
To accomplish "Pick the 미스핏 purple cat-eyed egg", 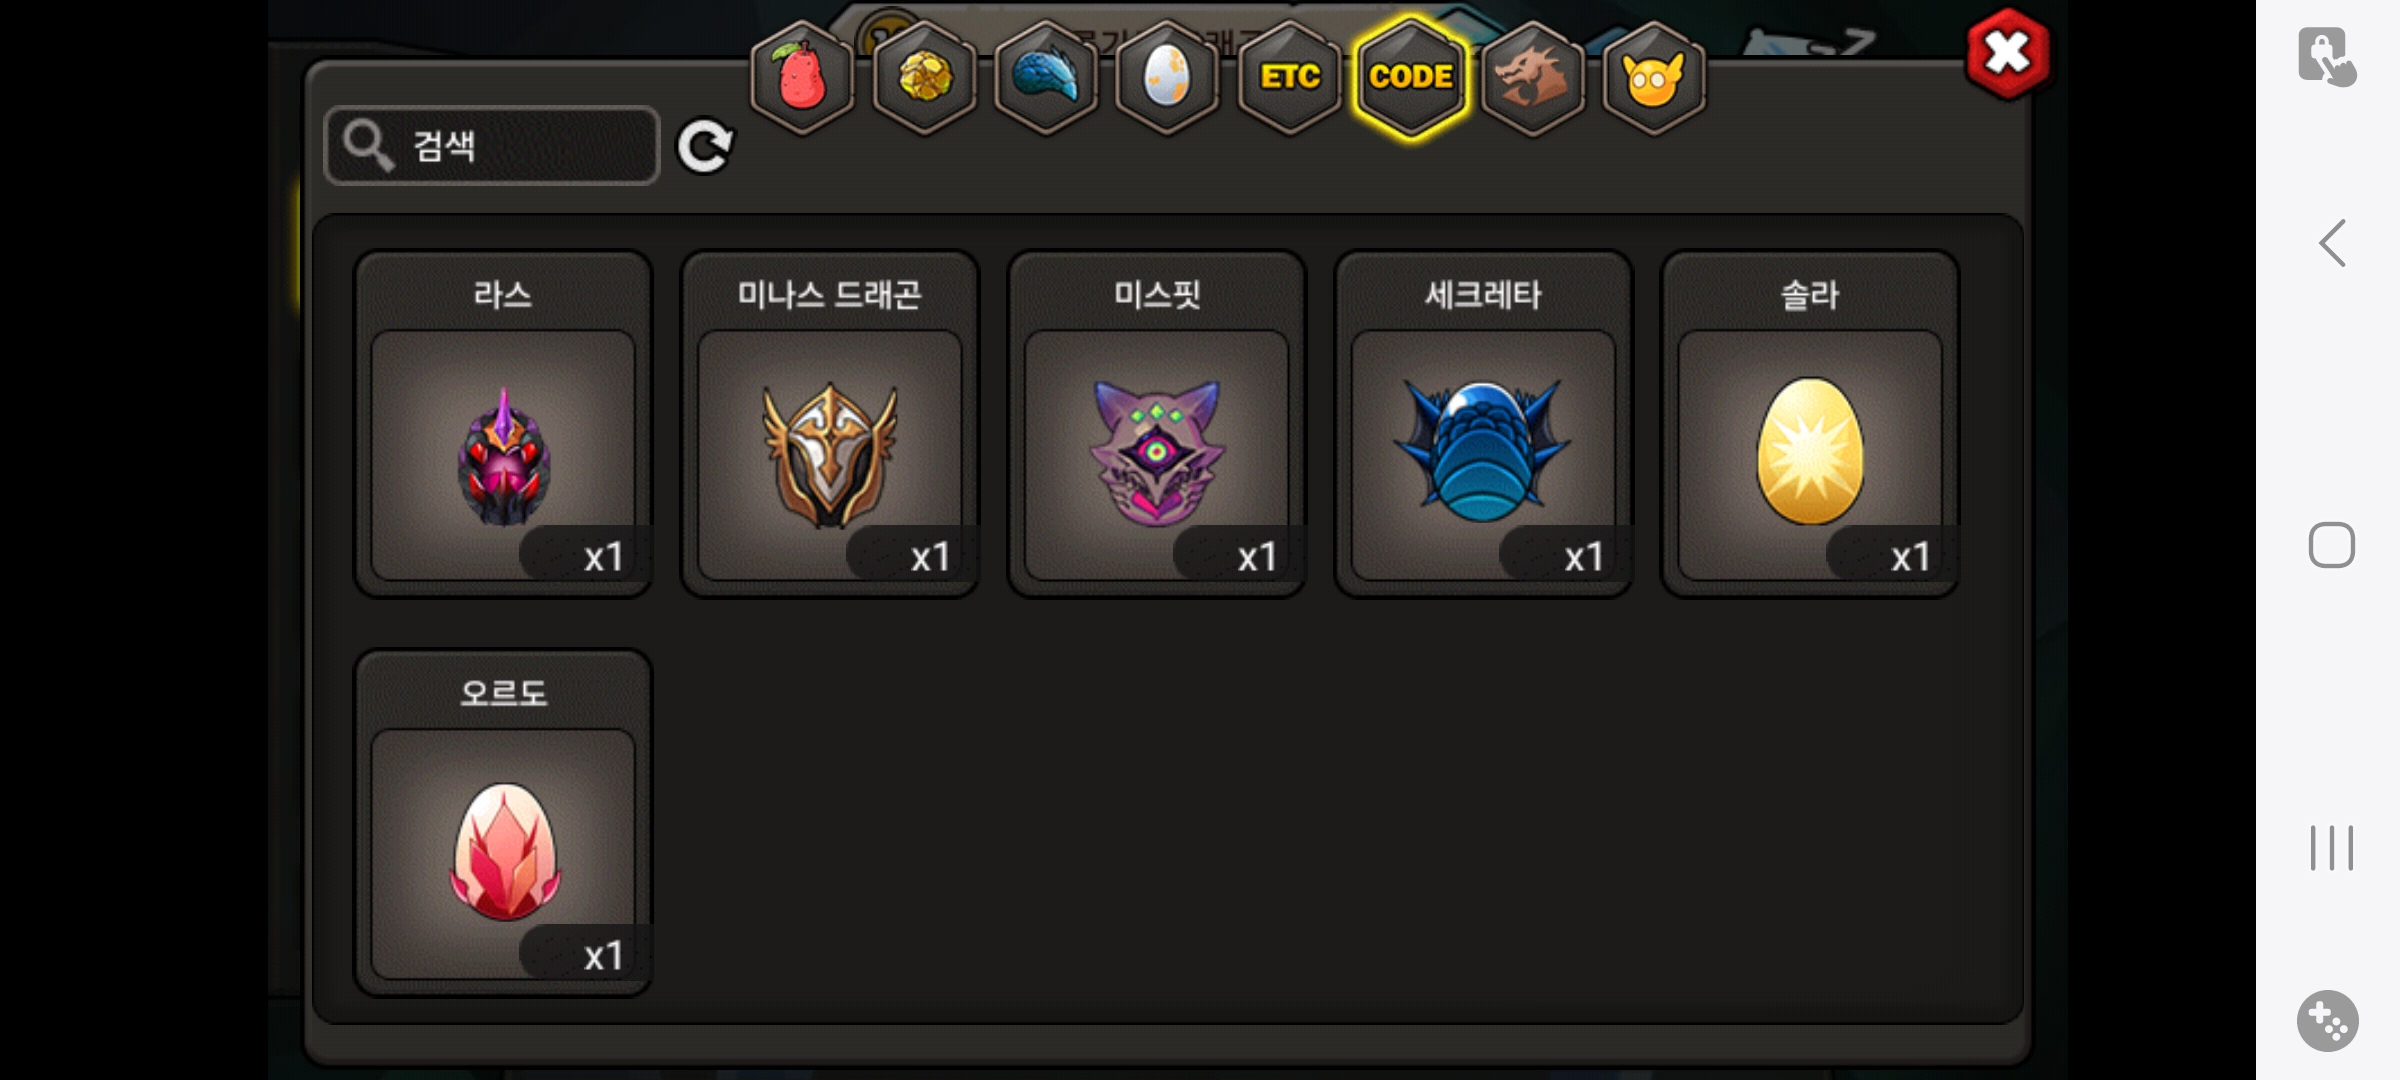I will (x=1157, y=424).
